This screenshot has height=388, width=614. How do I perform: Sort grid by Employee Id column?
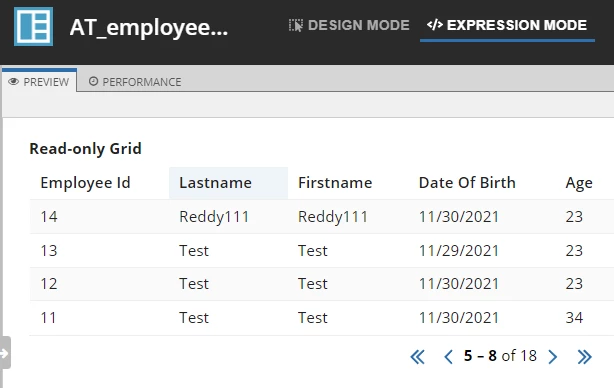85,183
